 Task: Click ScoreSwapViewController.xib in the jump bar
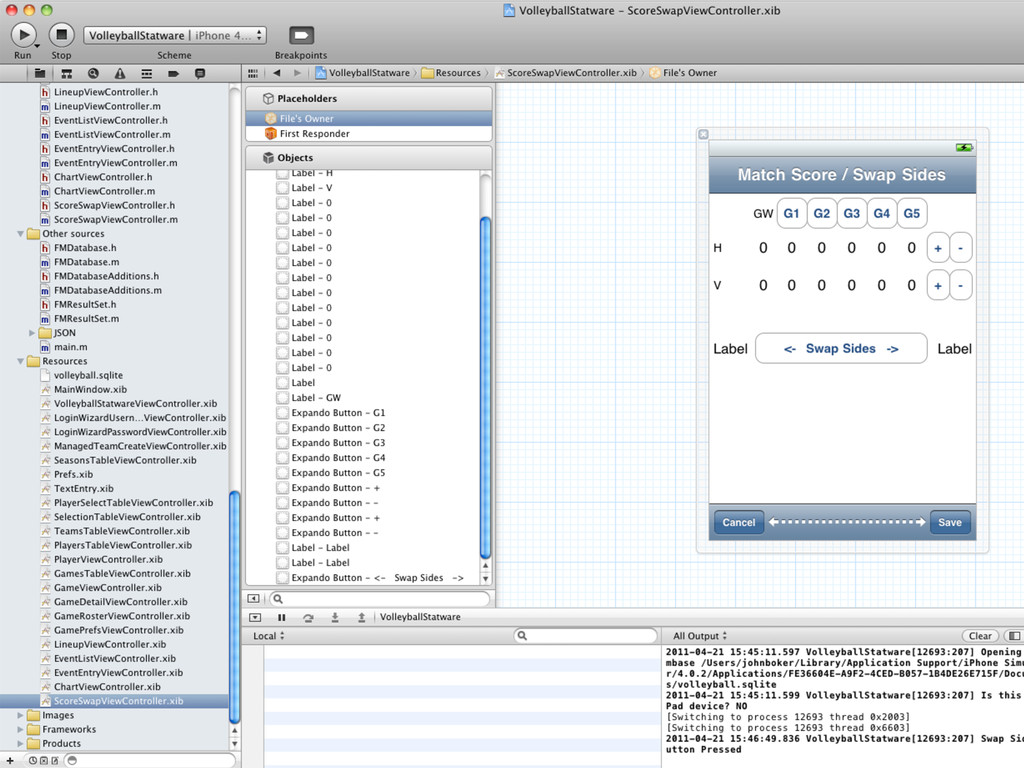[566, 73]
